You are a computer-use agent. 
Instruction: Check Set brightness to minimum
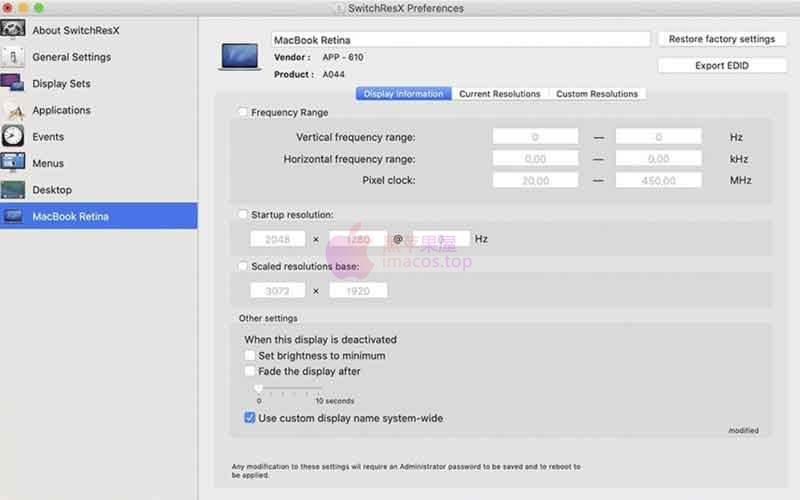point(249,355)
